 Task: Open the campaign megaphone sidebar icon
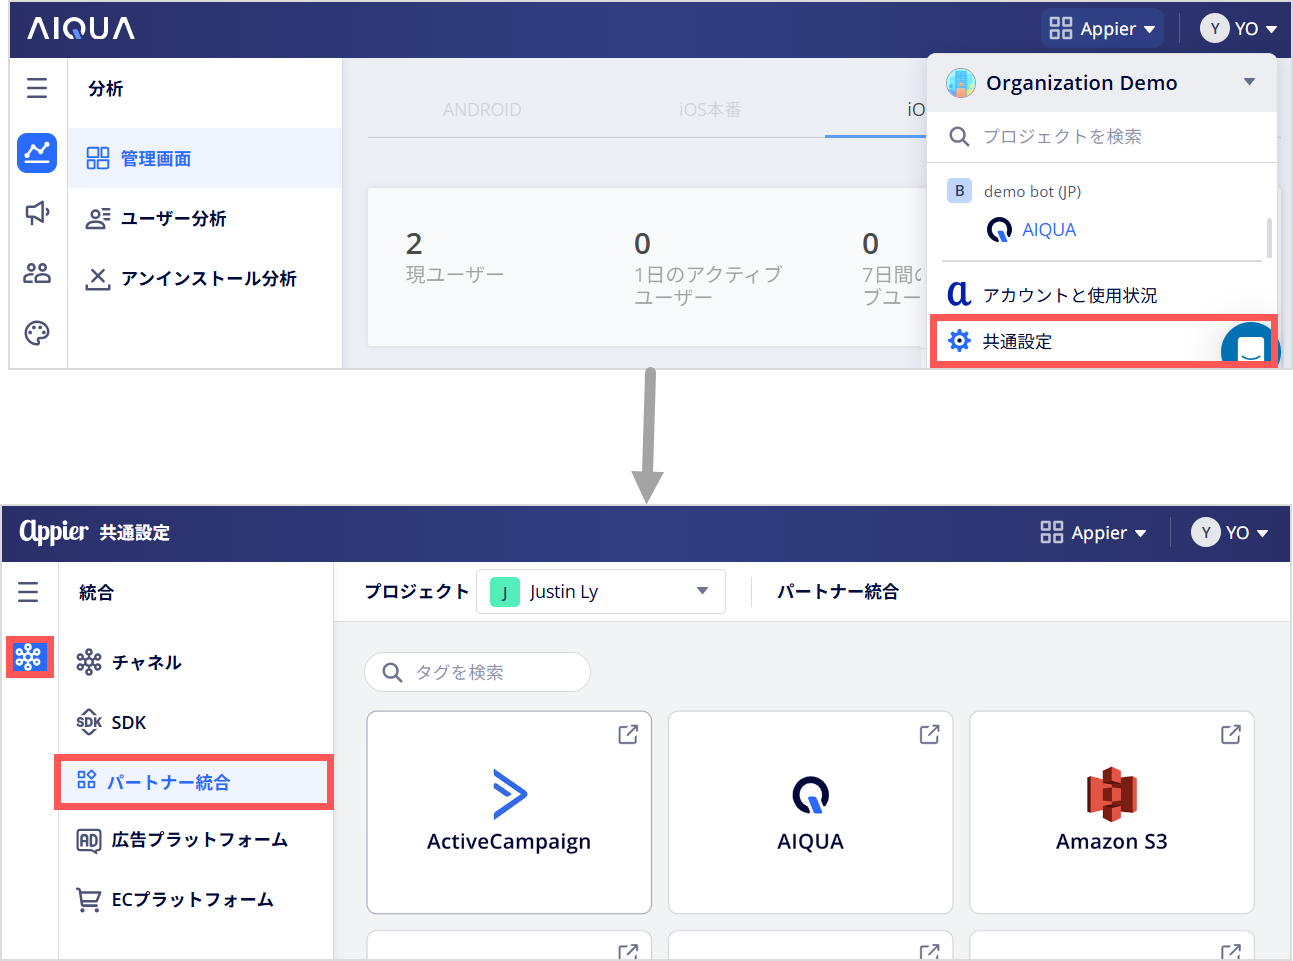click(37, 212)
